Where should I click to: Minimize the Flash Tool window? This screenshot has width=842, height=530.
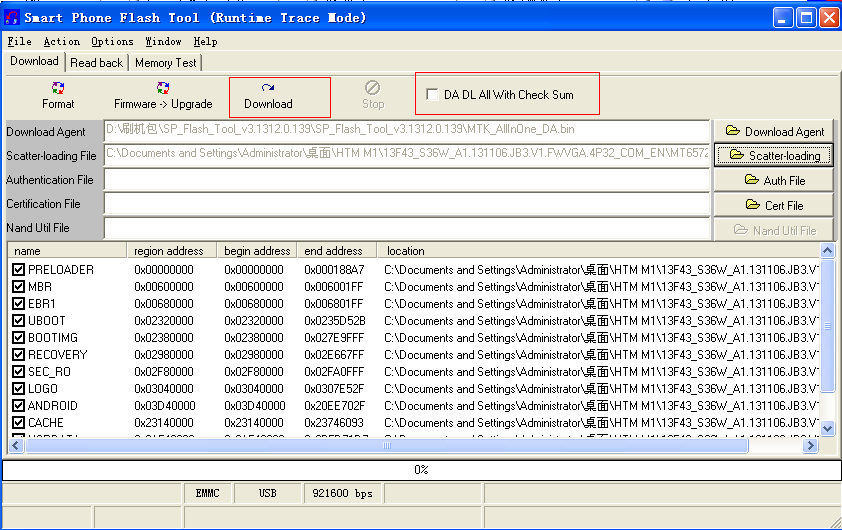coord(783,18)
